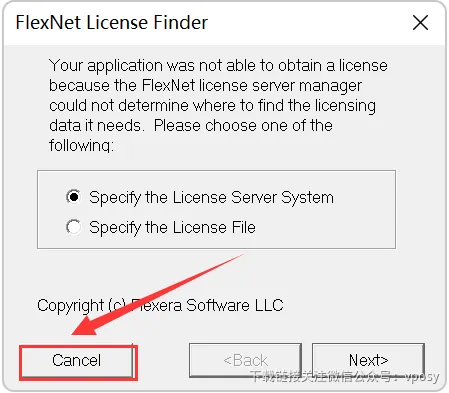The width and height of the screenshot is (449, 393).
Task: Click the Chinese watermark text near vposy
Action: click(344, 377)
